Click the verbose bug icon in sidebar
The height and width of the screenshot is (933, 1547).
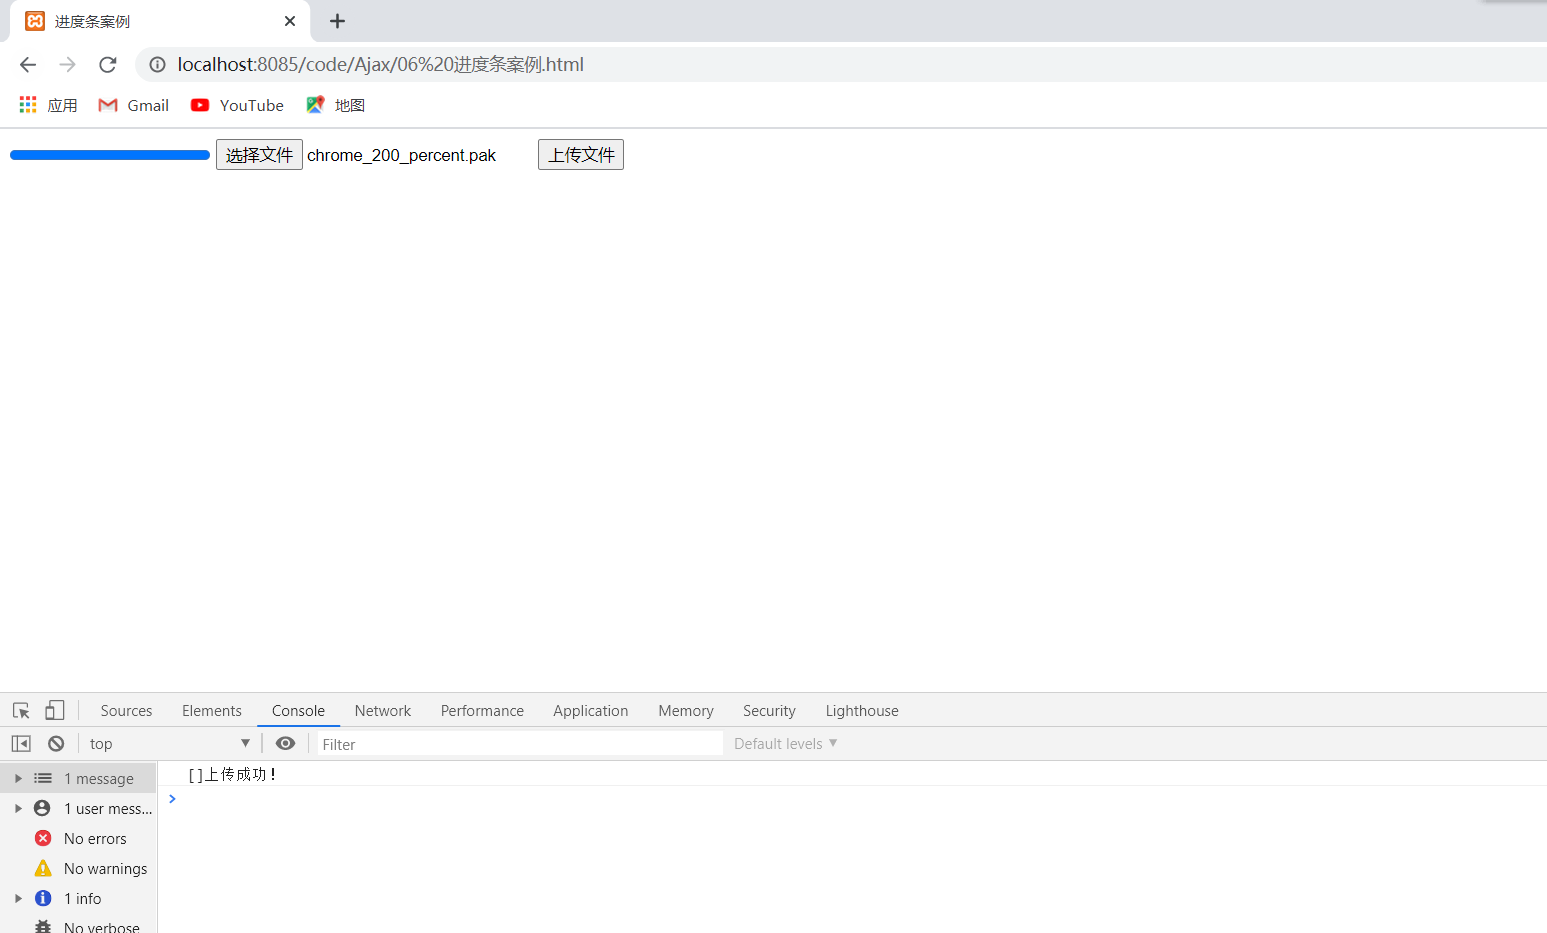point(43,926)
